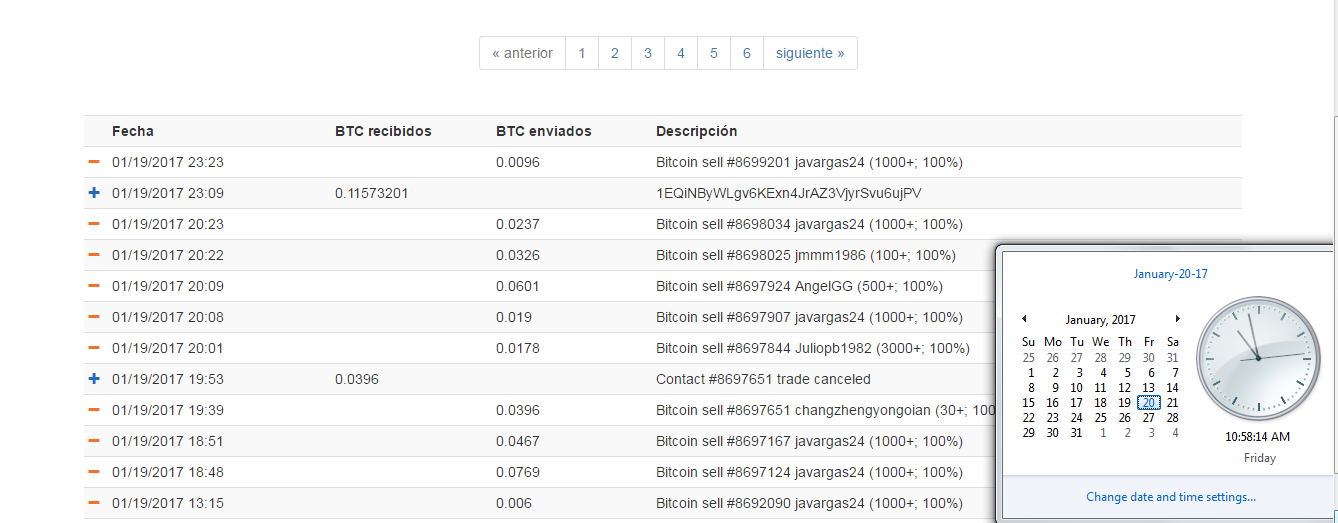The image size is (1338, 523).
Task: Click Bitcoin sell #8699201 description
Action: coord(809,162)
